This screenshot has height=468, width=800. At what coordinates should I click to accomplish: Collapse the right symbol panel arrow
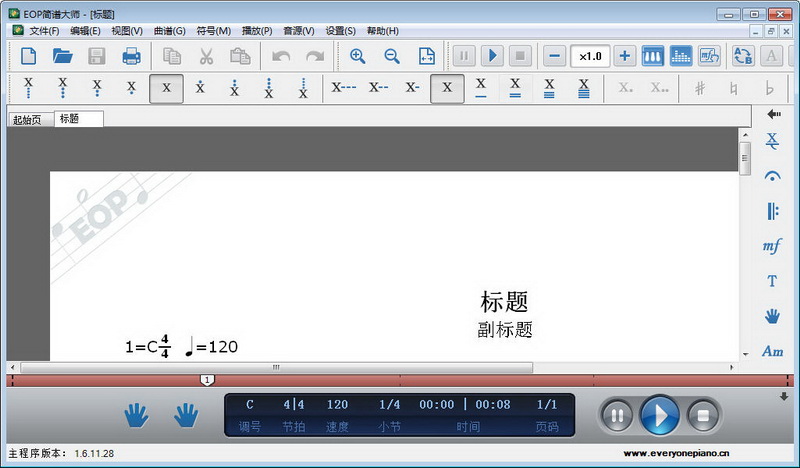click(x=773, y=114)
